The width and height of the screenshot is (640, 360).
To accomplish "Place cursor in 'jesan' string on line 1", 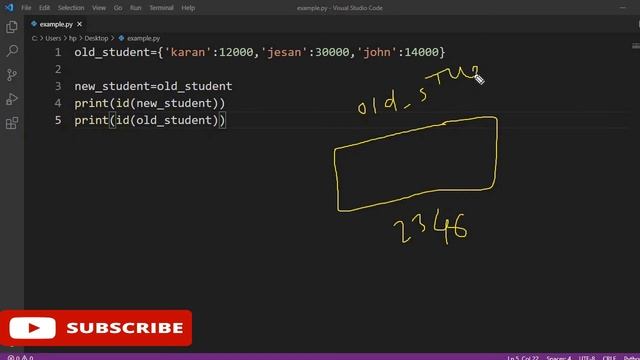I will coord(284,52).
